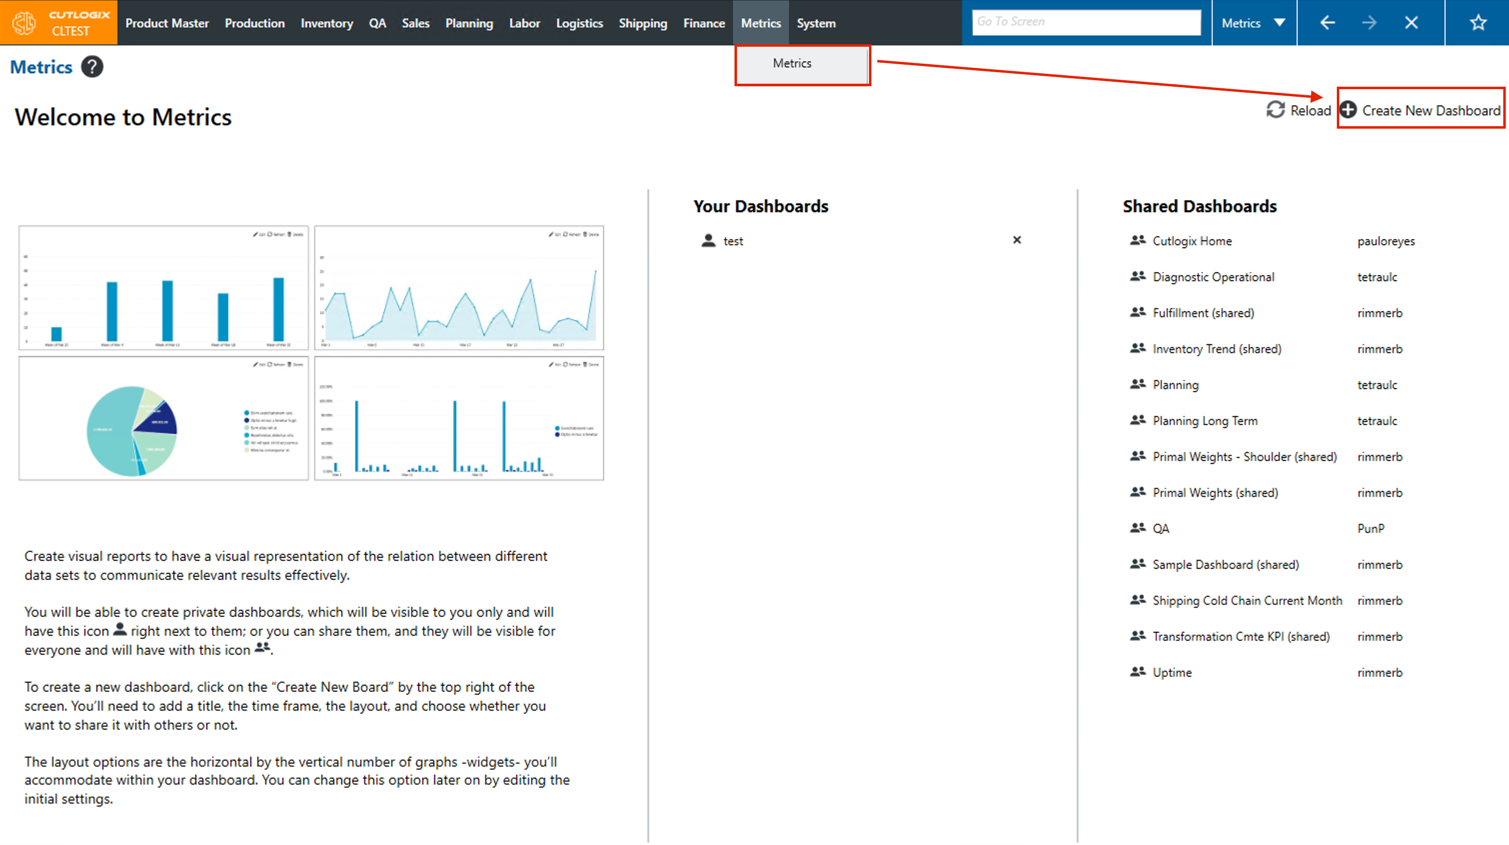This screenshot has width=1509, height=845.
Task: Open the Inventory menu
Action: [x=326, y=23]
